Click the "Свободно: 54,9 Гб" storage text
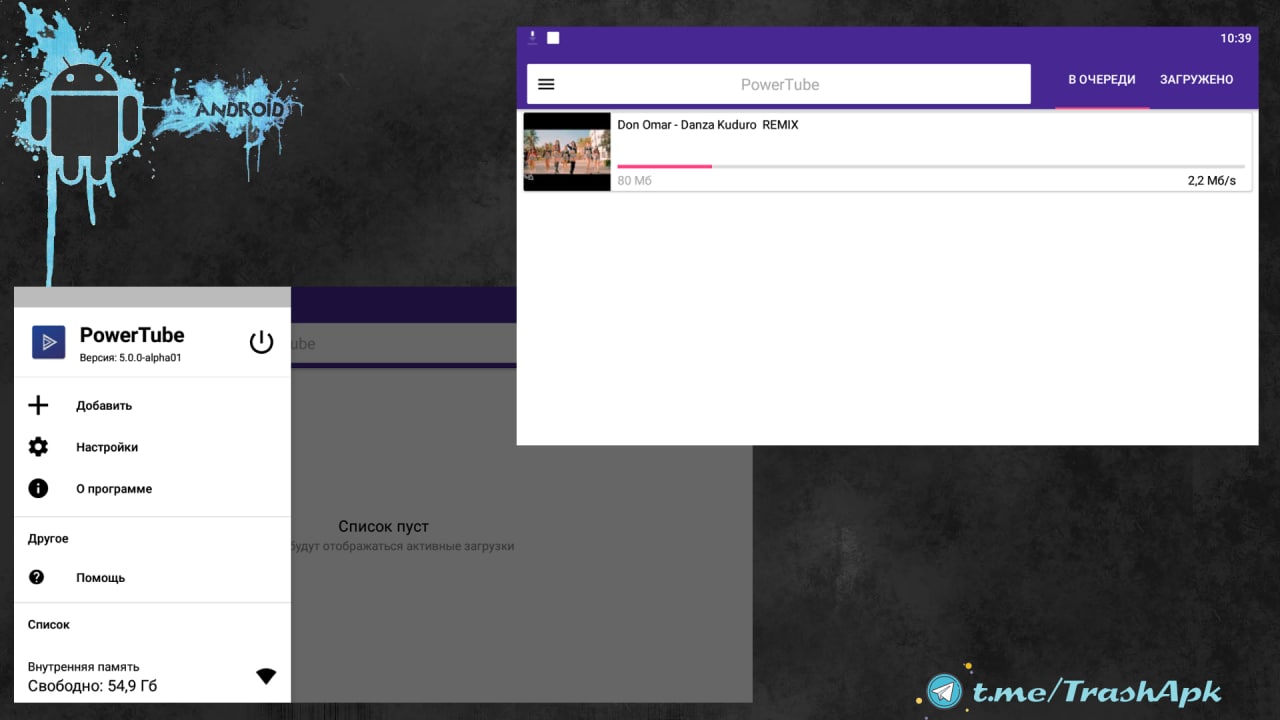 (x=92, y=686)
